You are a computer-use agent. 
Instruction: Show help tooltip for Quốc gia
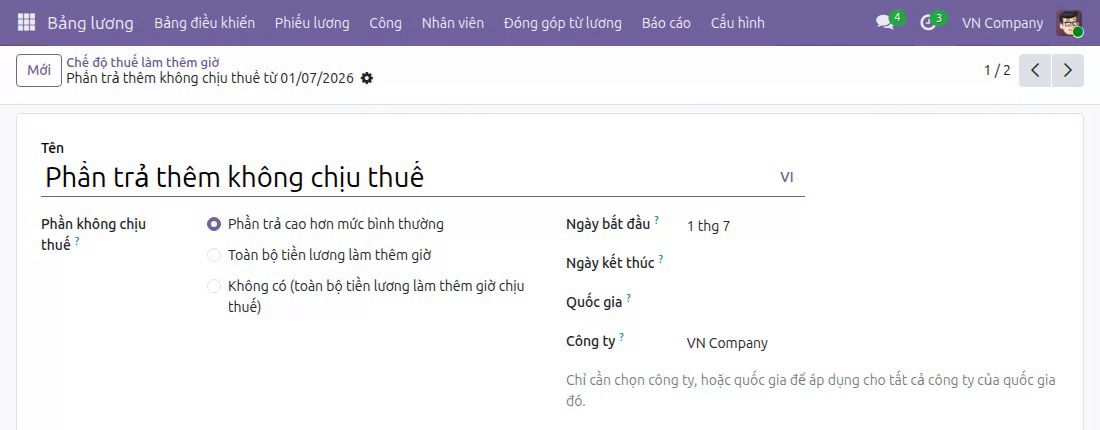point(629,297)
